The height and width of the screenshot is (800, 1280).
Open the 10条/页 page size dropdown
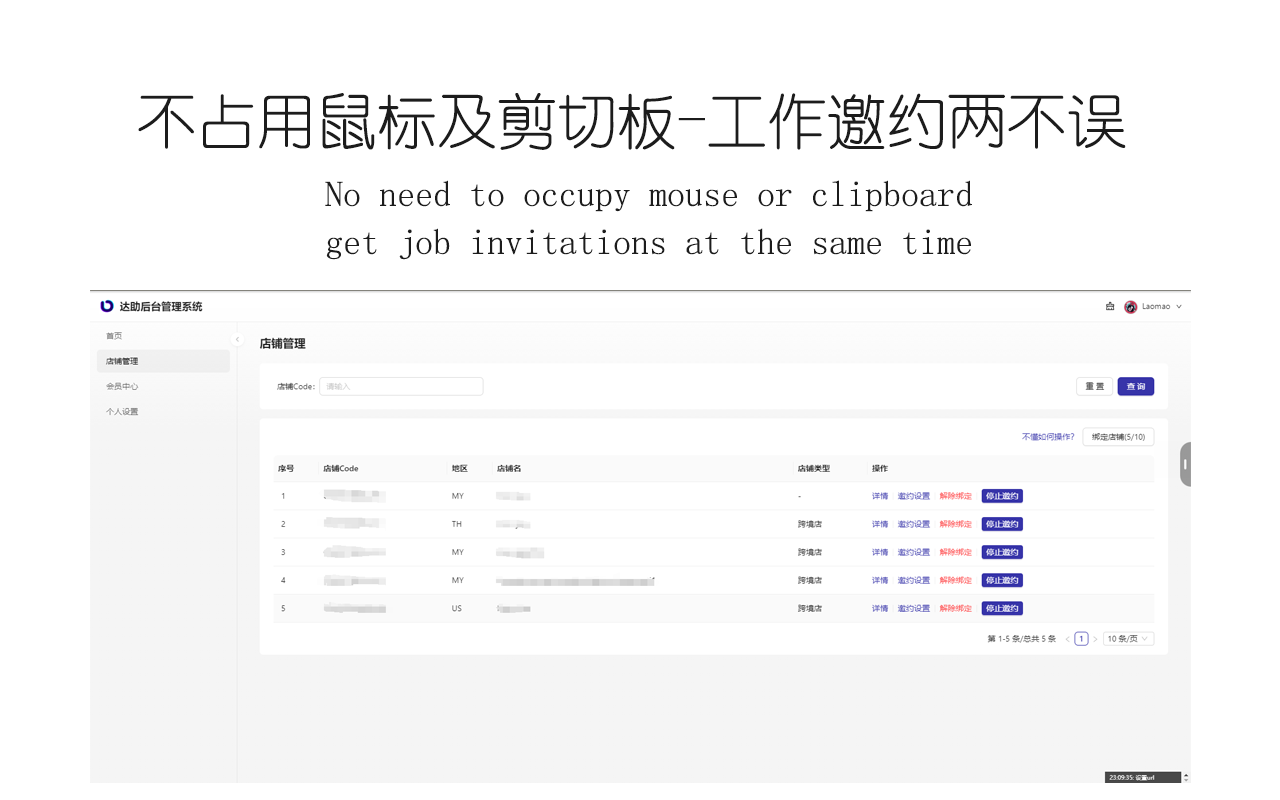tap(1128, 638)
